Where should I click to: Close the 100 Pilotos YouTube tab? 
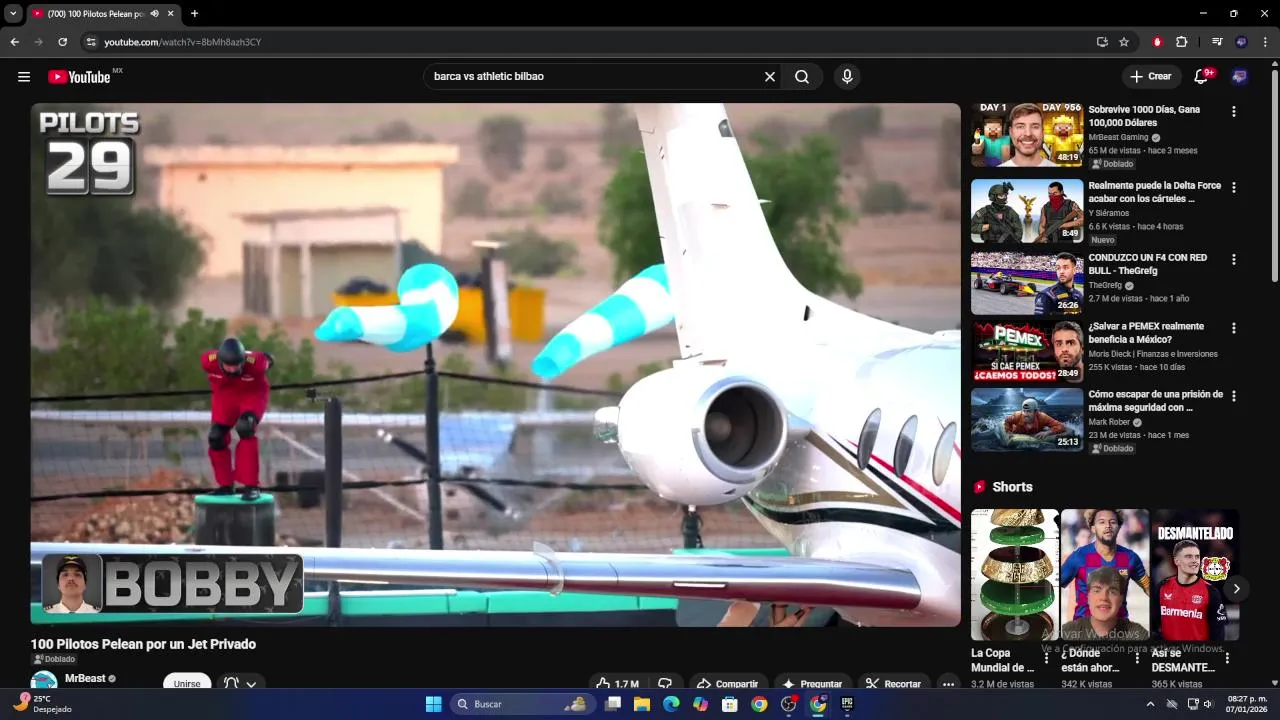pos(171,14)
